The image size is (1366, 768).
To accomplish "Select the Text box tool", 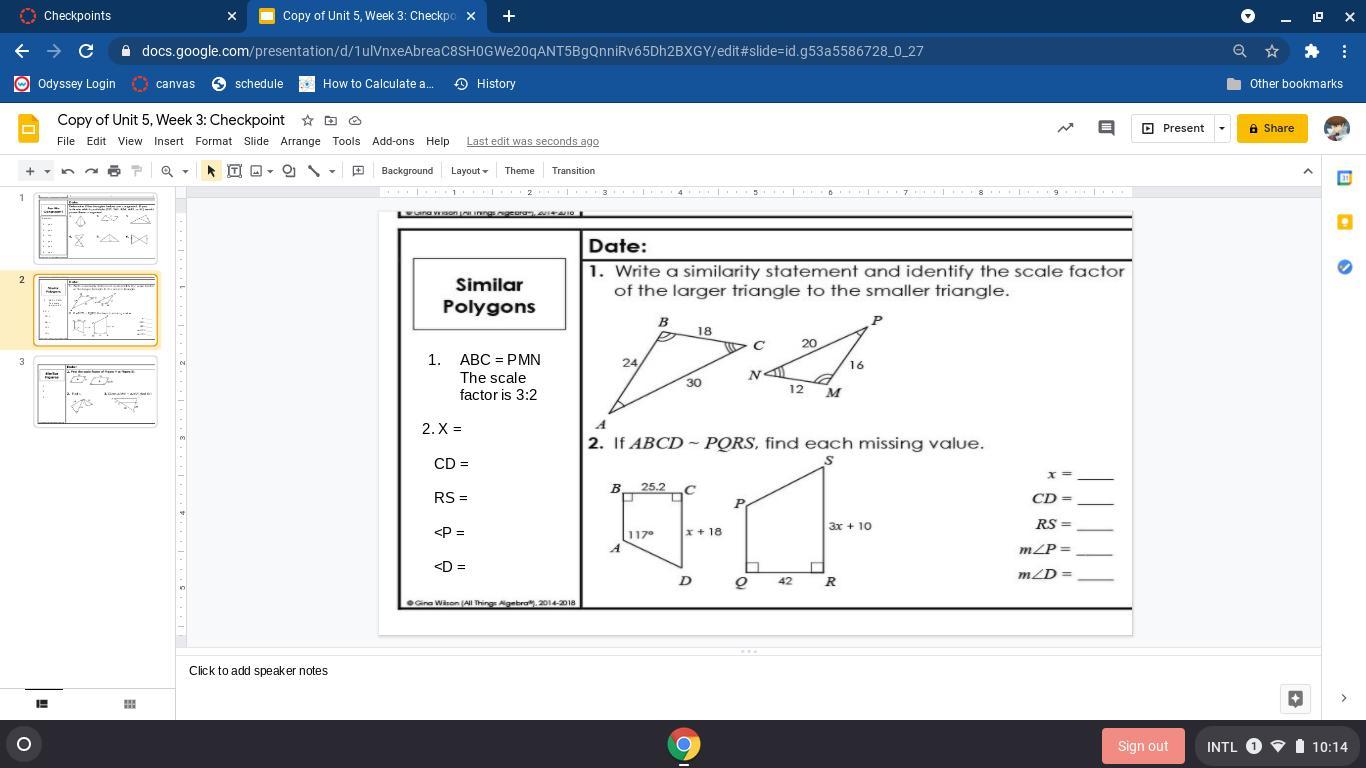I will point(235,171).
